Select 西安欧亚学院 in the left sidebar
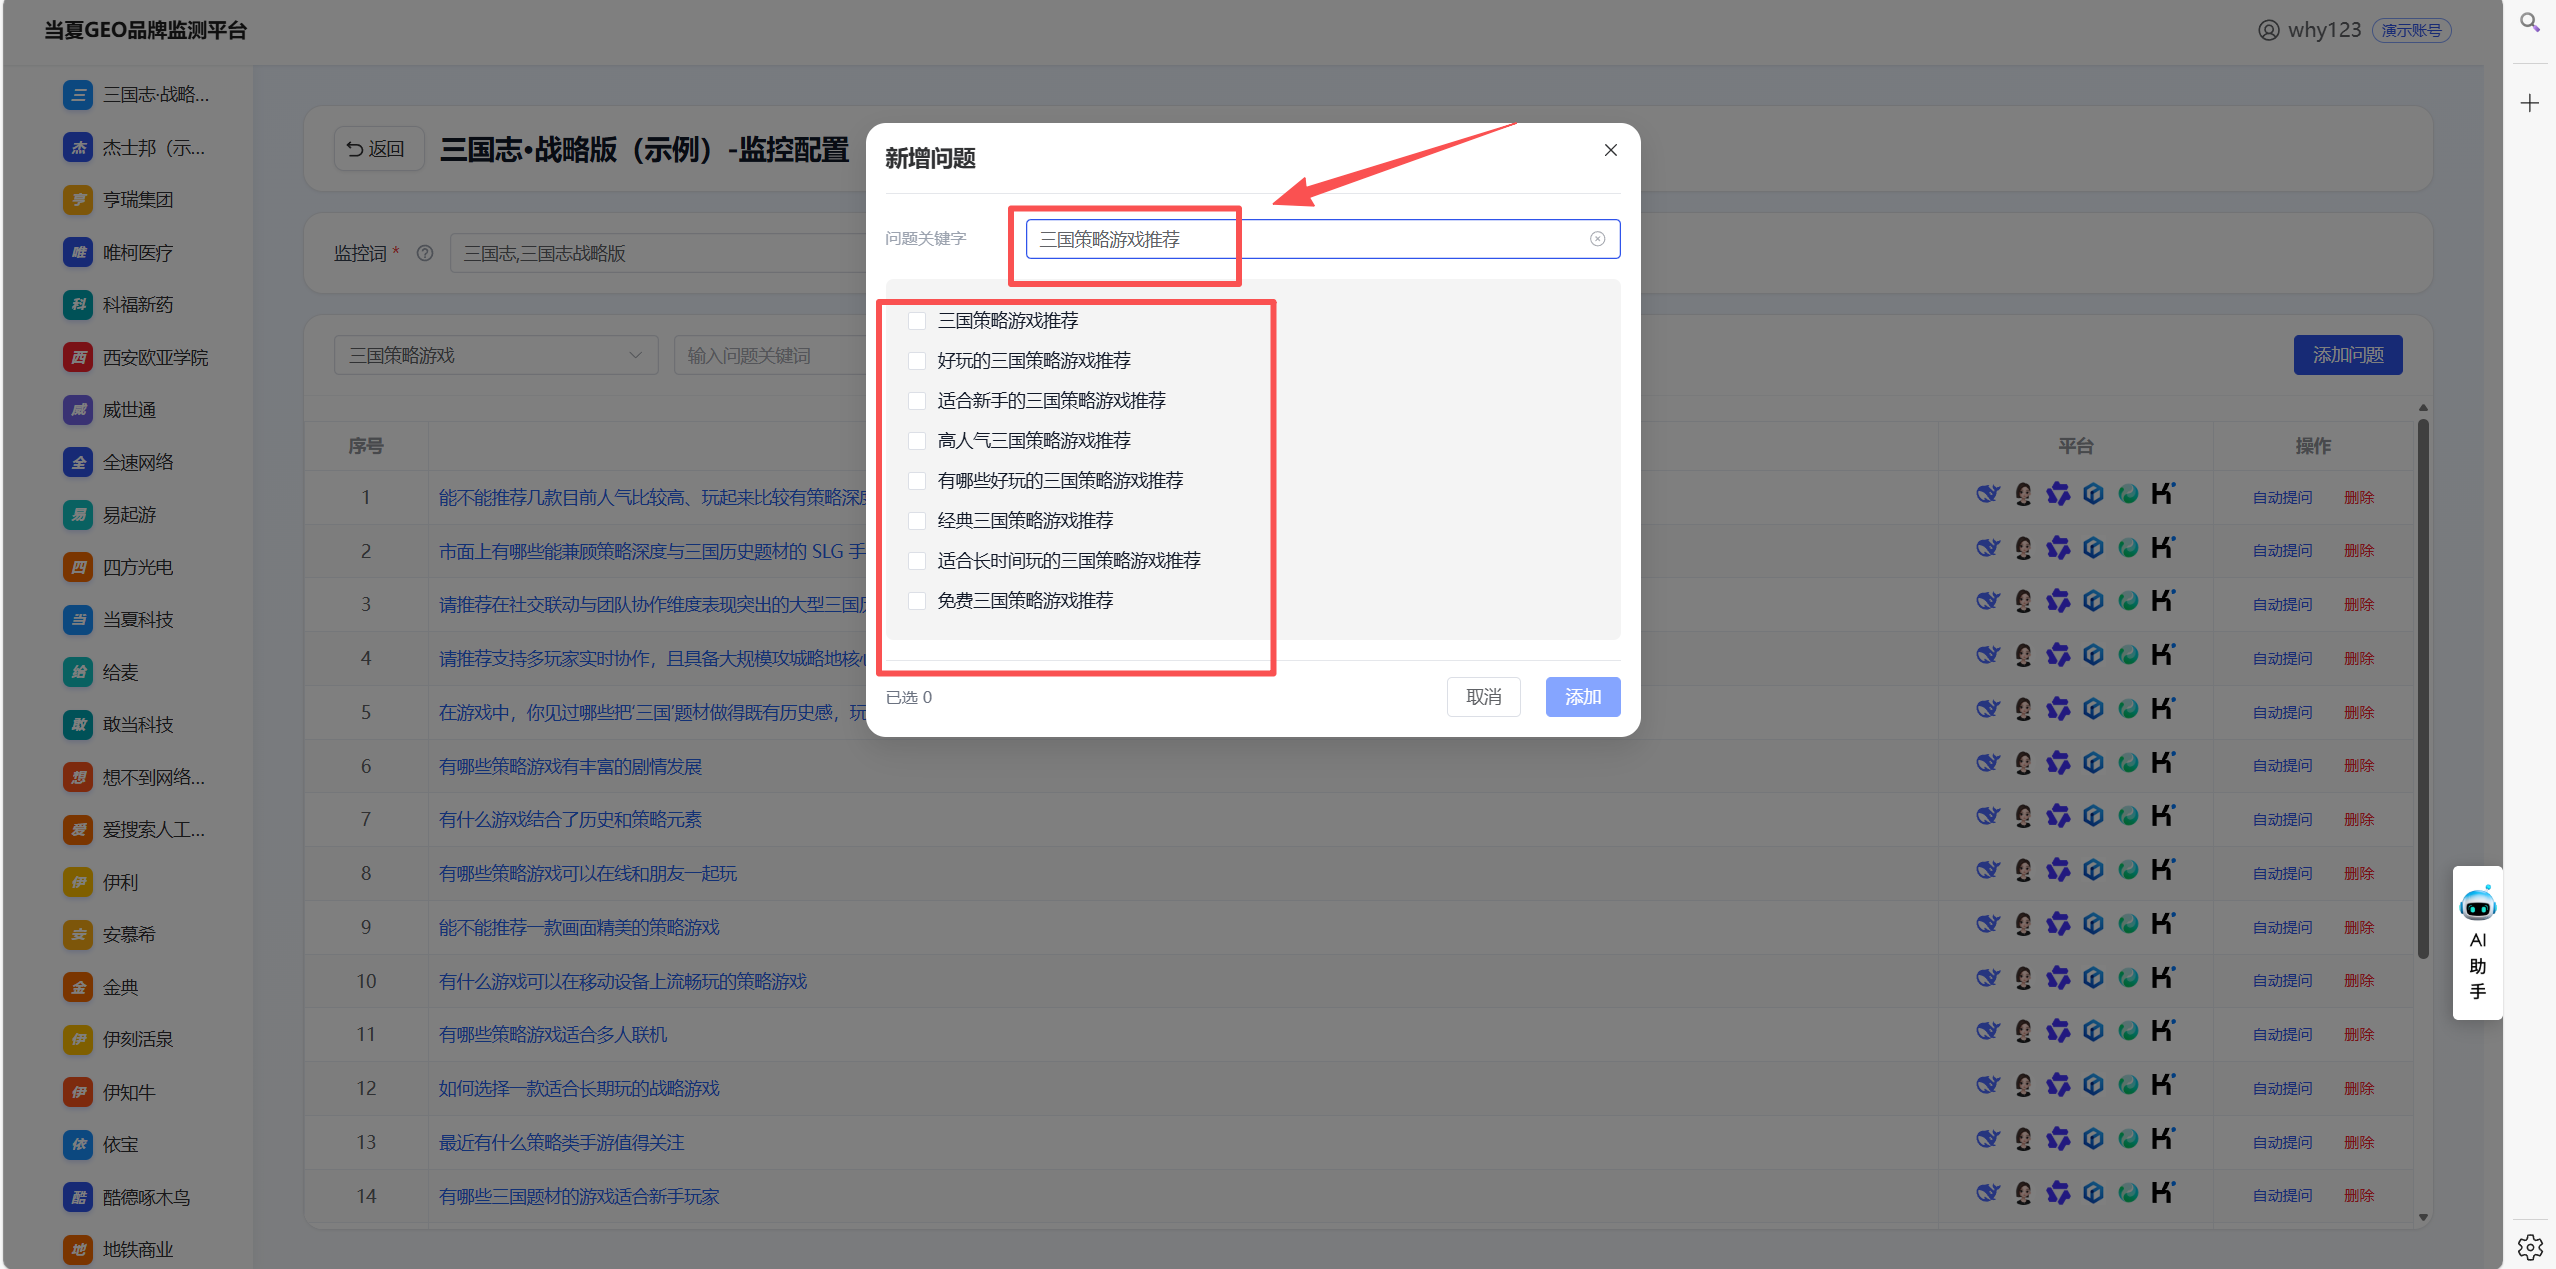The image size is (2556, 1269). click(x=155, y=357)
